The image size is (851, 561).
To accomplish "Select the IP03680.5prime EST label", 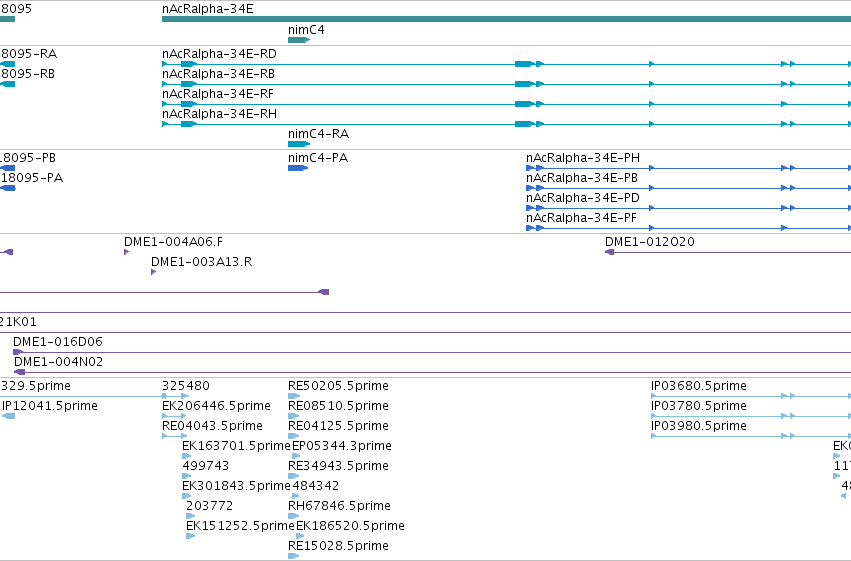I will coord(699,386).
